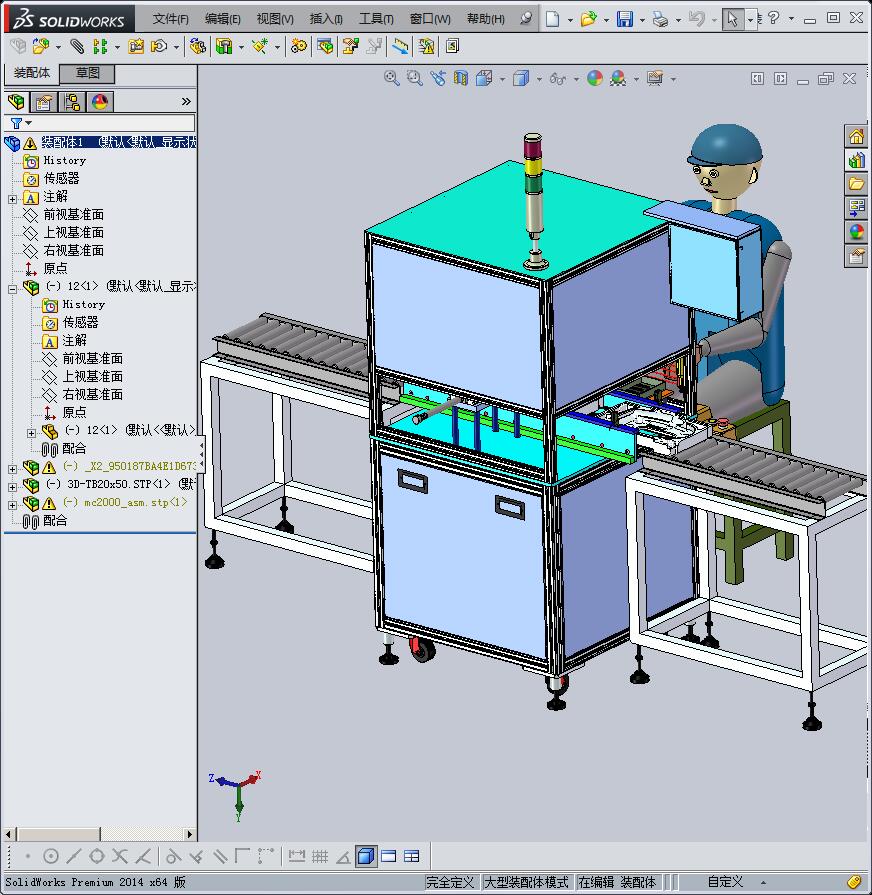Click the 大型装配体模式 status indicator
872x895 pixels.
pyautogui.click(x=526, y=882)
